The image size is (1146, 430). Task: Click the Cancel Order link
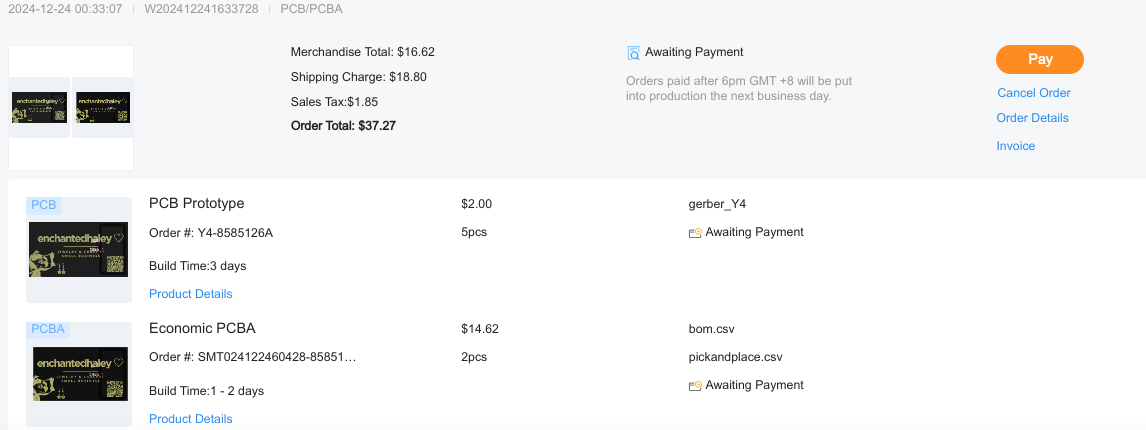pos(1033,93)
